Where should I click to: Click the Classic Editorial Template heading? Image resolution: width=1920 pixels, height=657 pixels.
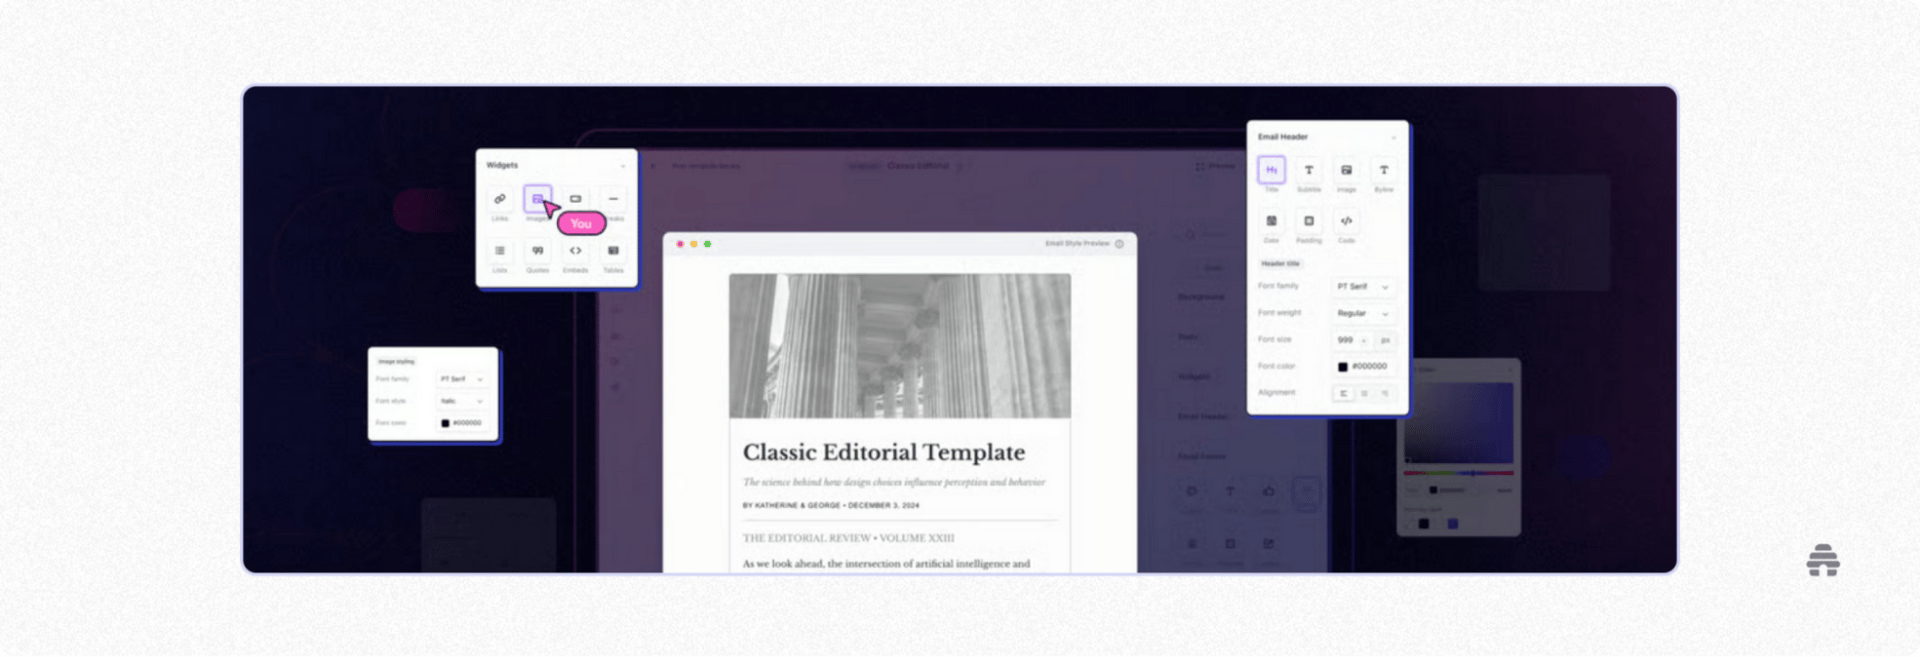[x=883, y=453]
